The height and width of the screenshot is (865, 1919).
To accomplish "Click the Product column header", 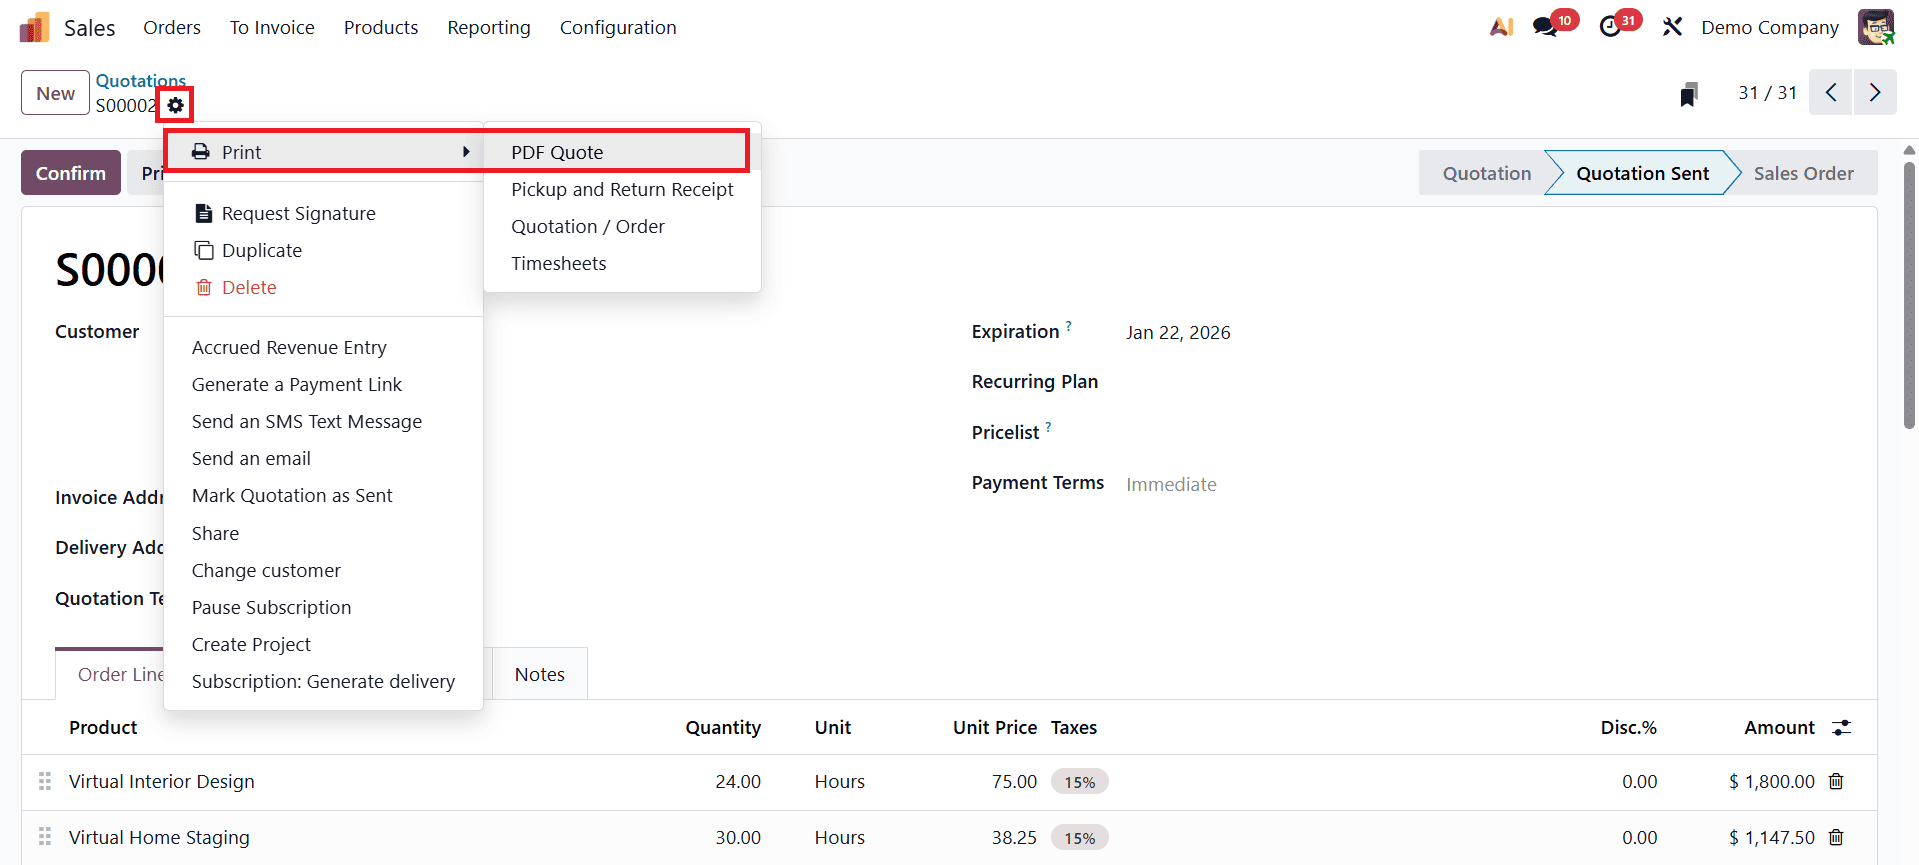I will pos(103,727).
